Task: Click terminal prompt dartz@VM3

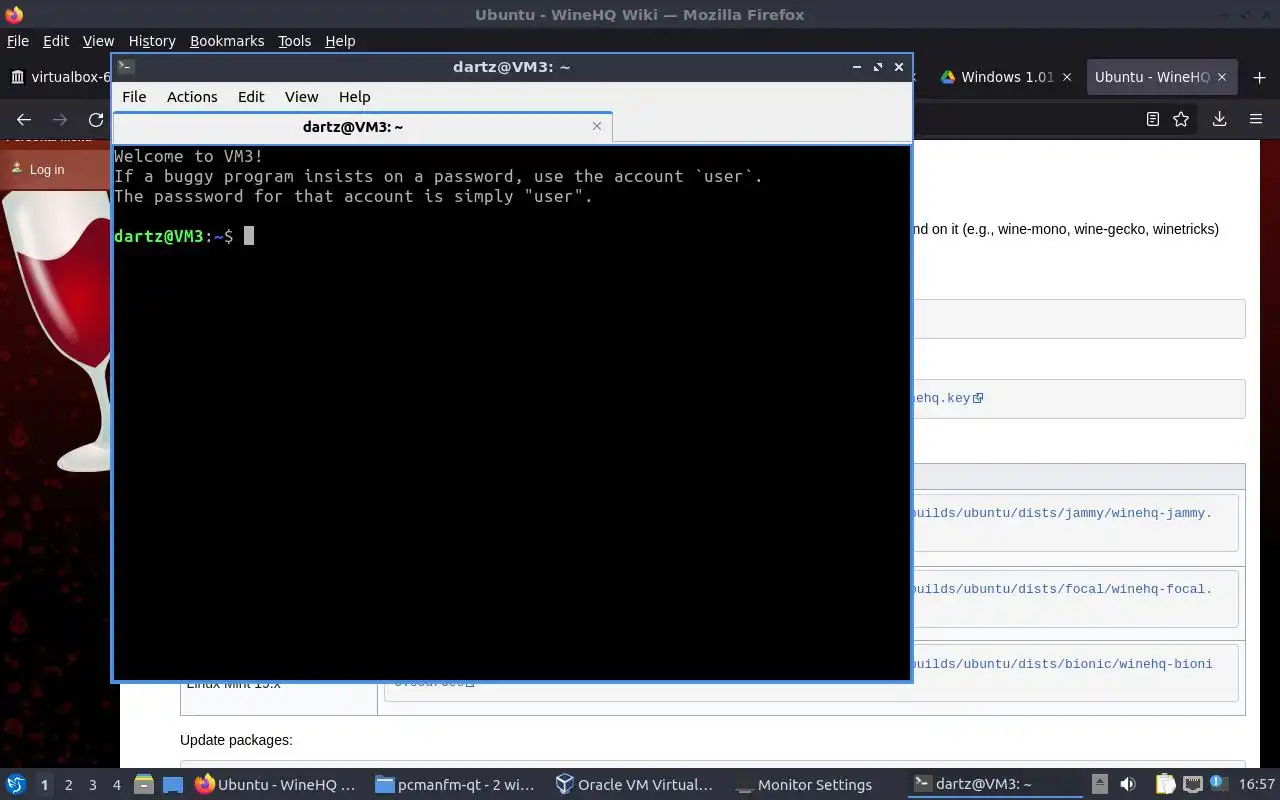Action: click(x=159, y=236)
